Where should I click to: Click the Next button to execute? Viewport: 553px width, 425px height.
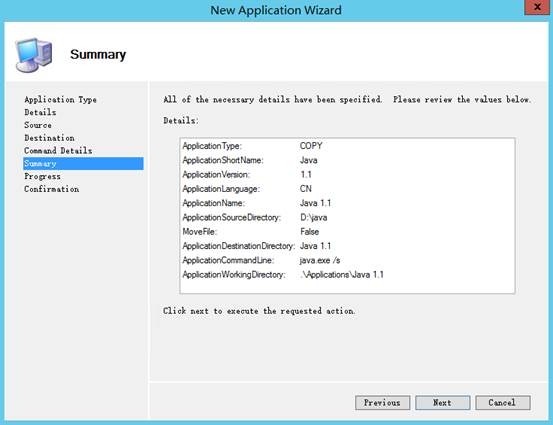point(443,402)
